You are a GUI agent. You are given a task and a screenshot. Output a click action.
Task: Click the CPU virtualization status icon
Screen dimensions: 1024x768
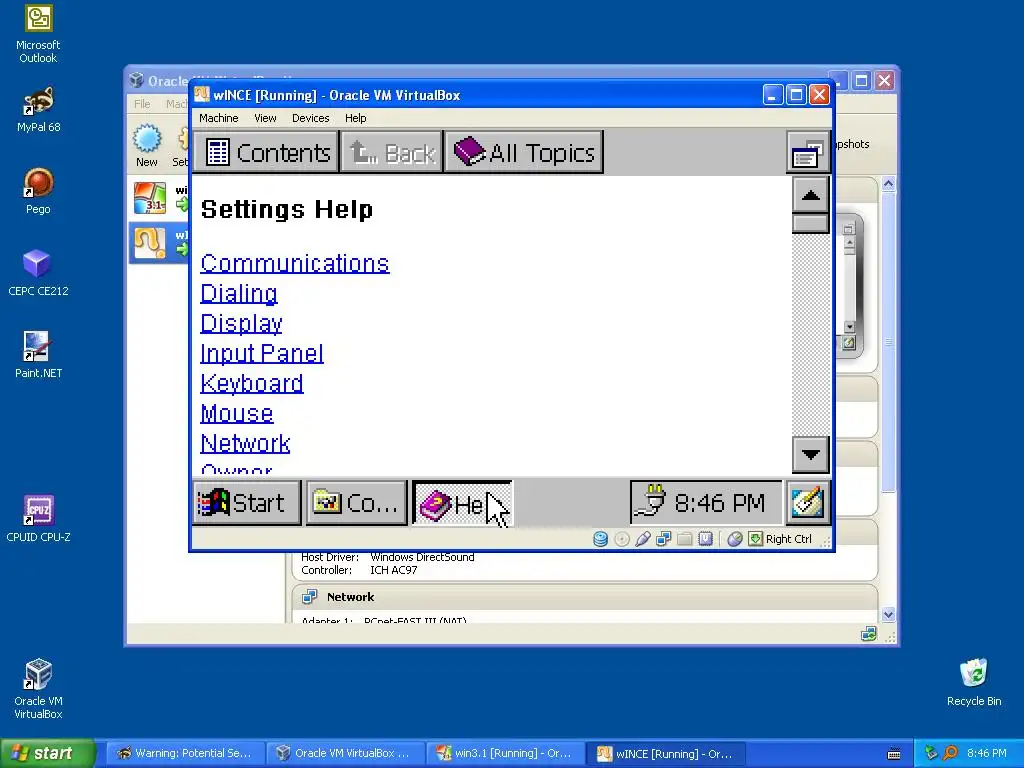[x=705, y=539]
